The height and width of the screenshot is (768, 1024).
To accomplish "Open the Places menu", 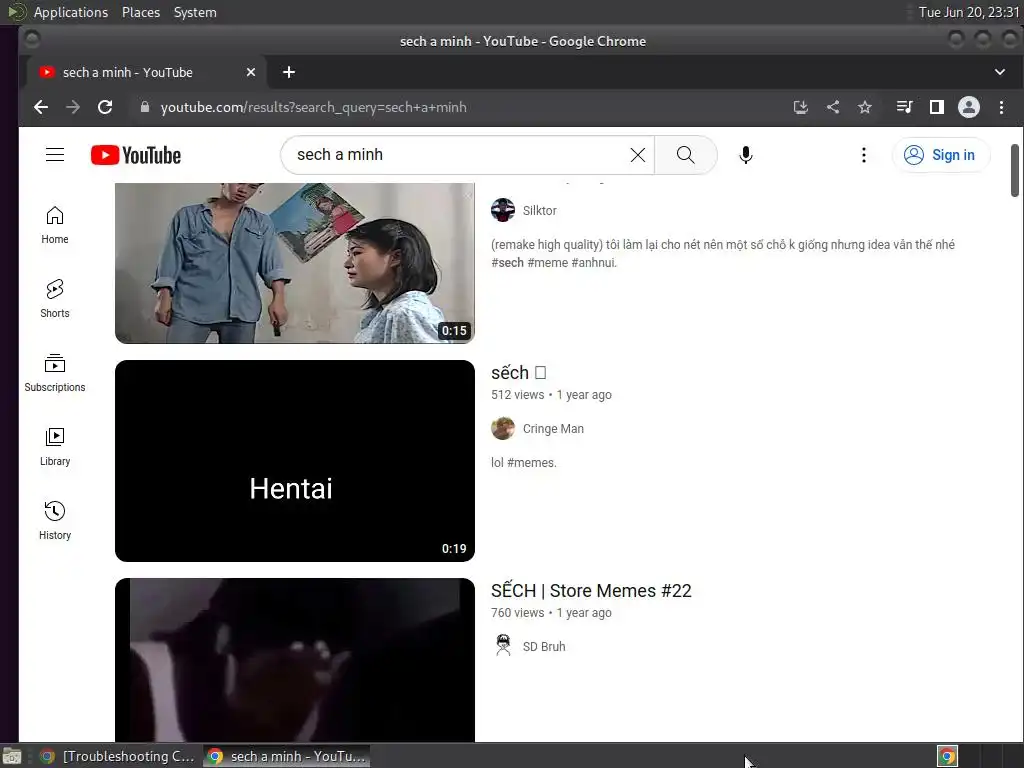I will point(140,12).
